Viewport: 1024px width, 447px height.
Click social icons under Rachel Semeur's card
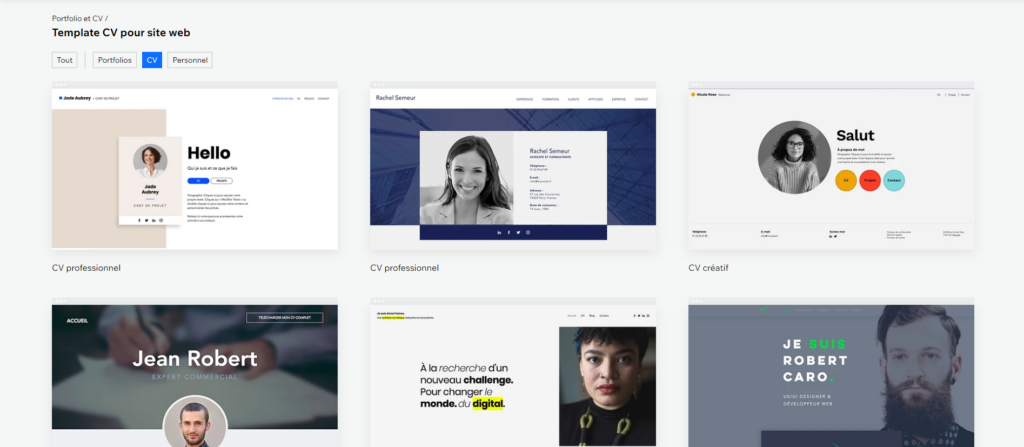[513, 232]
